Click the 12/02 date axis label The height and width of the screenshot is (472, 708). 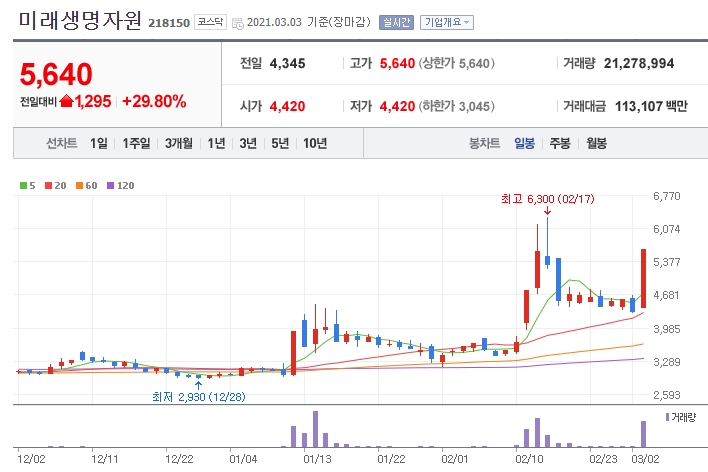tap(31, 459)
